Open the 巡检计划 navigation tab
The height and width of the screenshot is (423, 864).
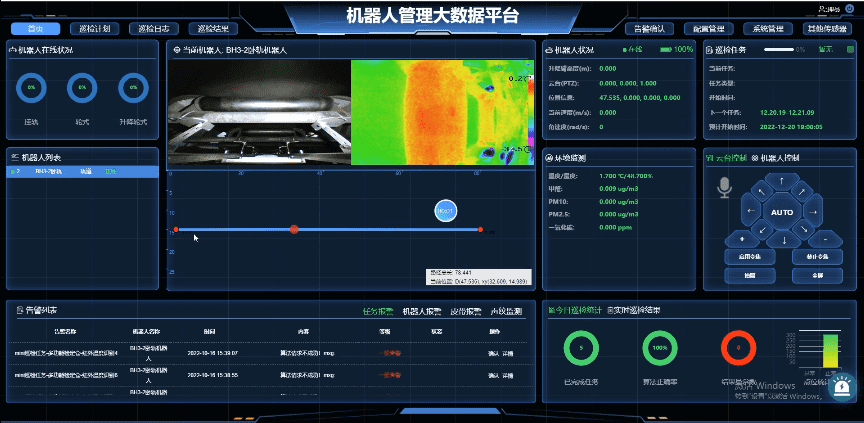(x=94, y=29)
